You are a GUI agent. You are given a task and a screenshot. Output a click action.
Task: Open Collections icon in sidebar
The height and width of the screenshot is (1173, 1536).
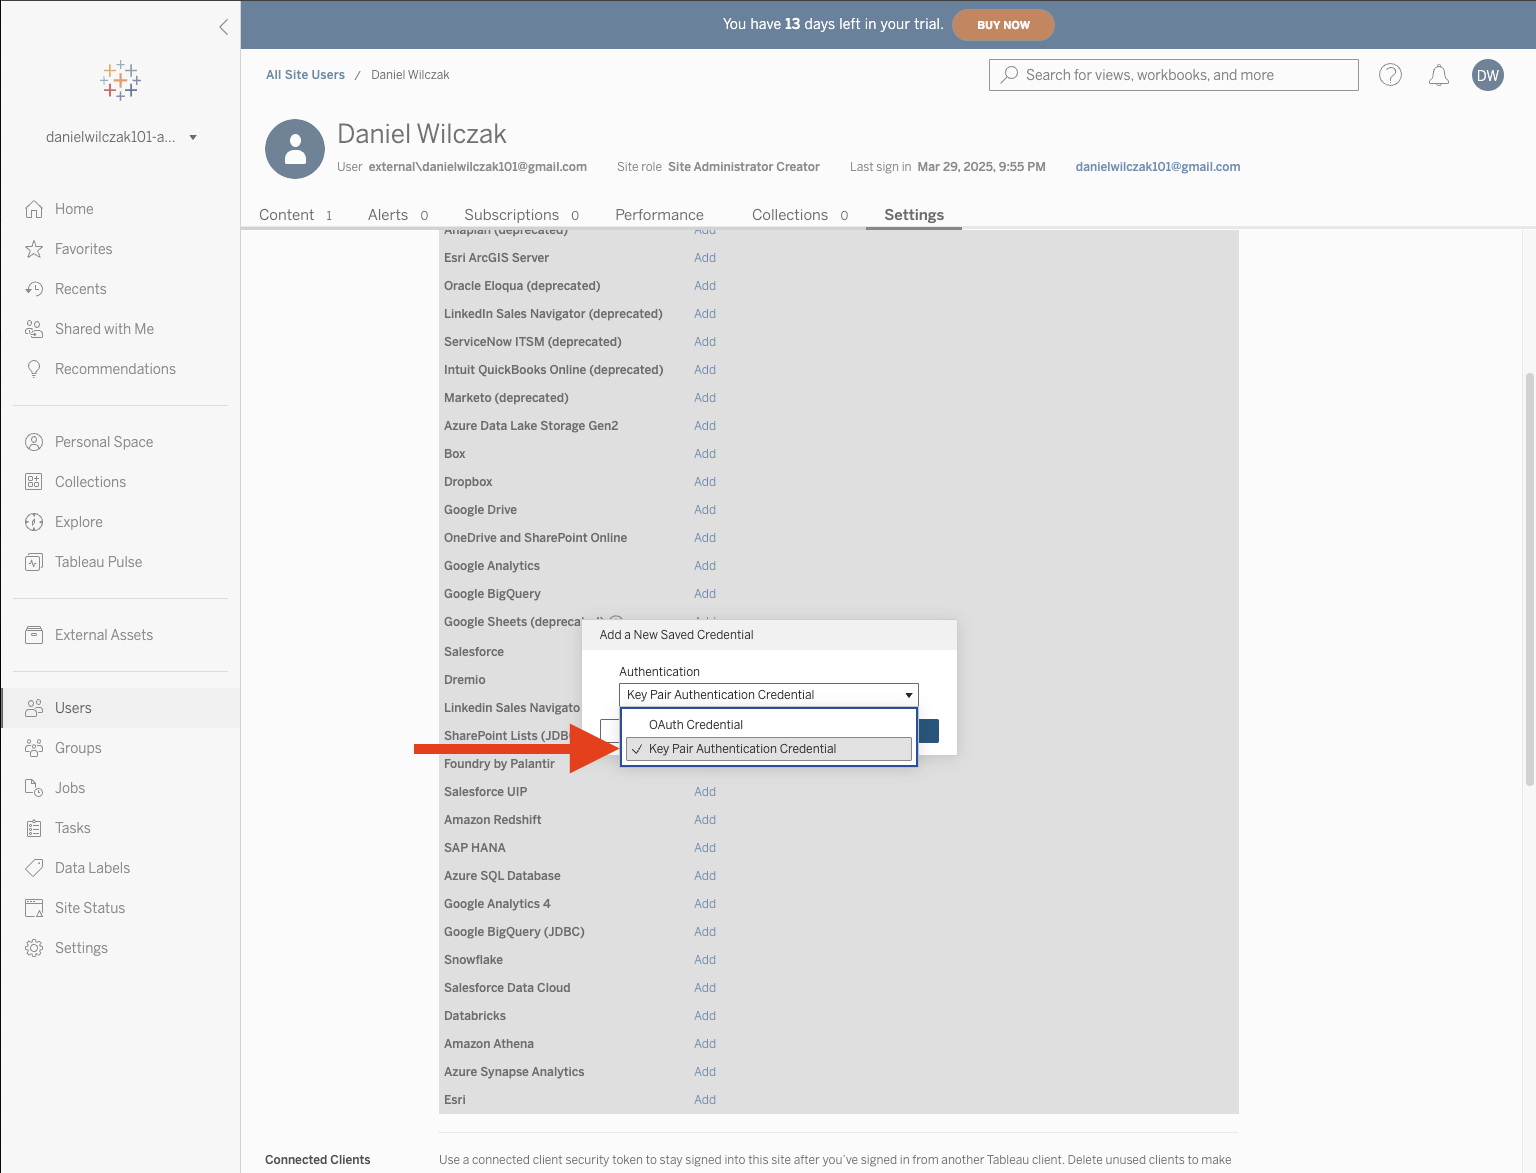pos(34,482)
